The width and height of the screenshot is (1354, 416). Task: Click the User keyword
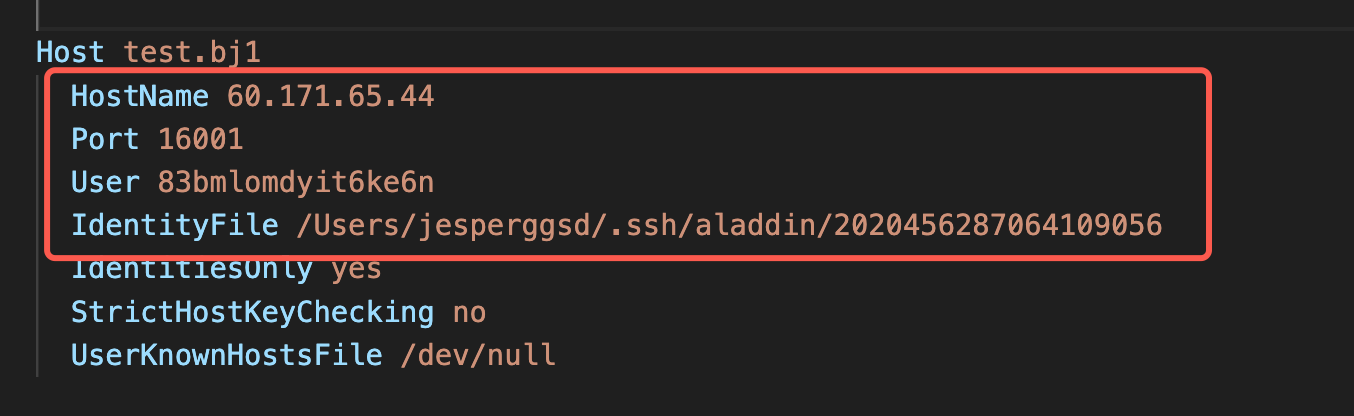click(x=105, y=182)
